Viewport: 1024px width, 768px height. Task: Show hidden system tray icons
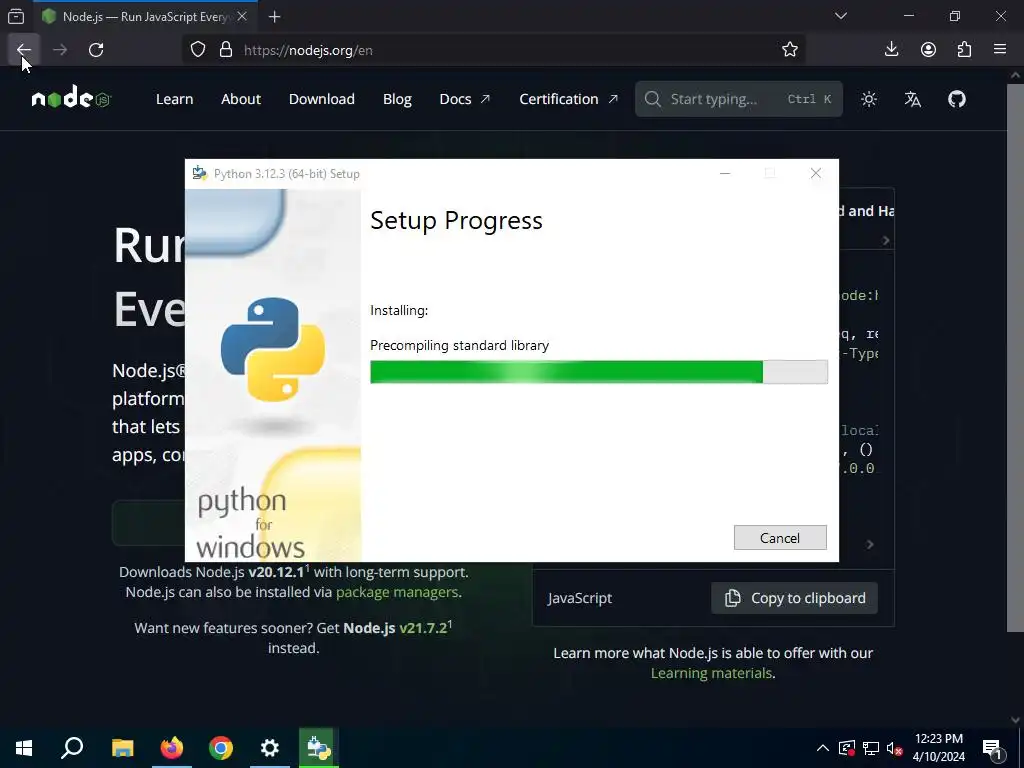pos(823,748)
